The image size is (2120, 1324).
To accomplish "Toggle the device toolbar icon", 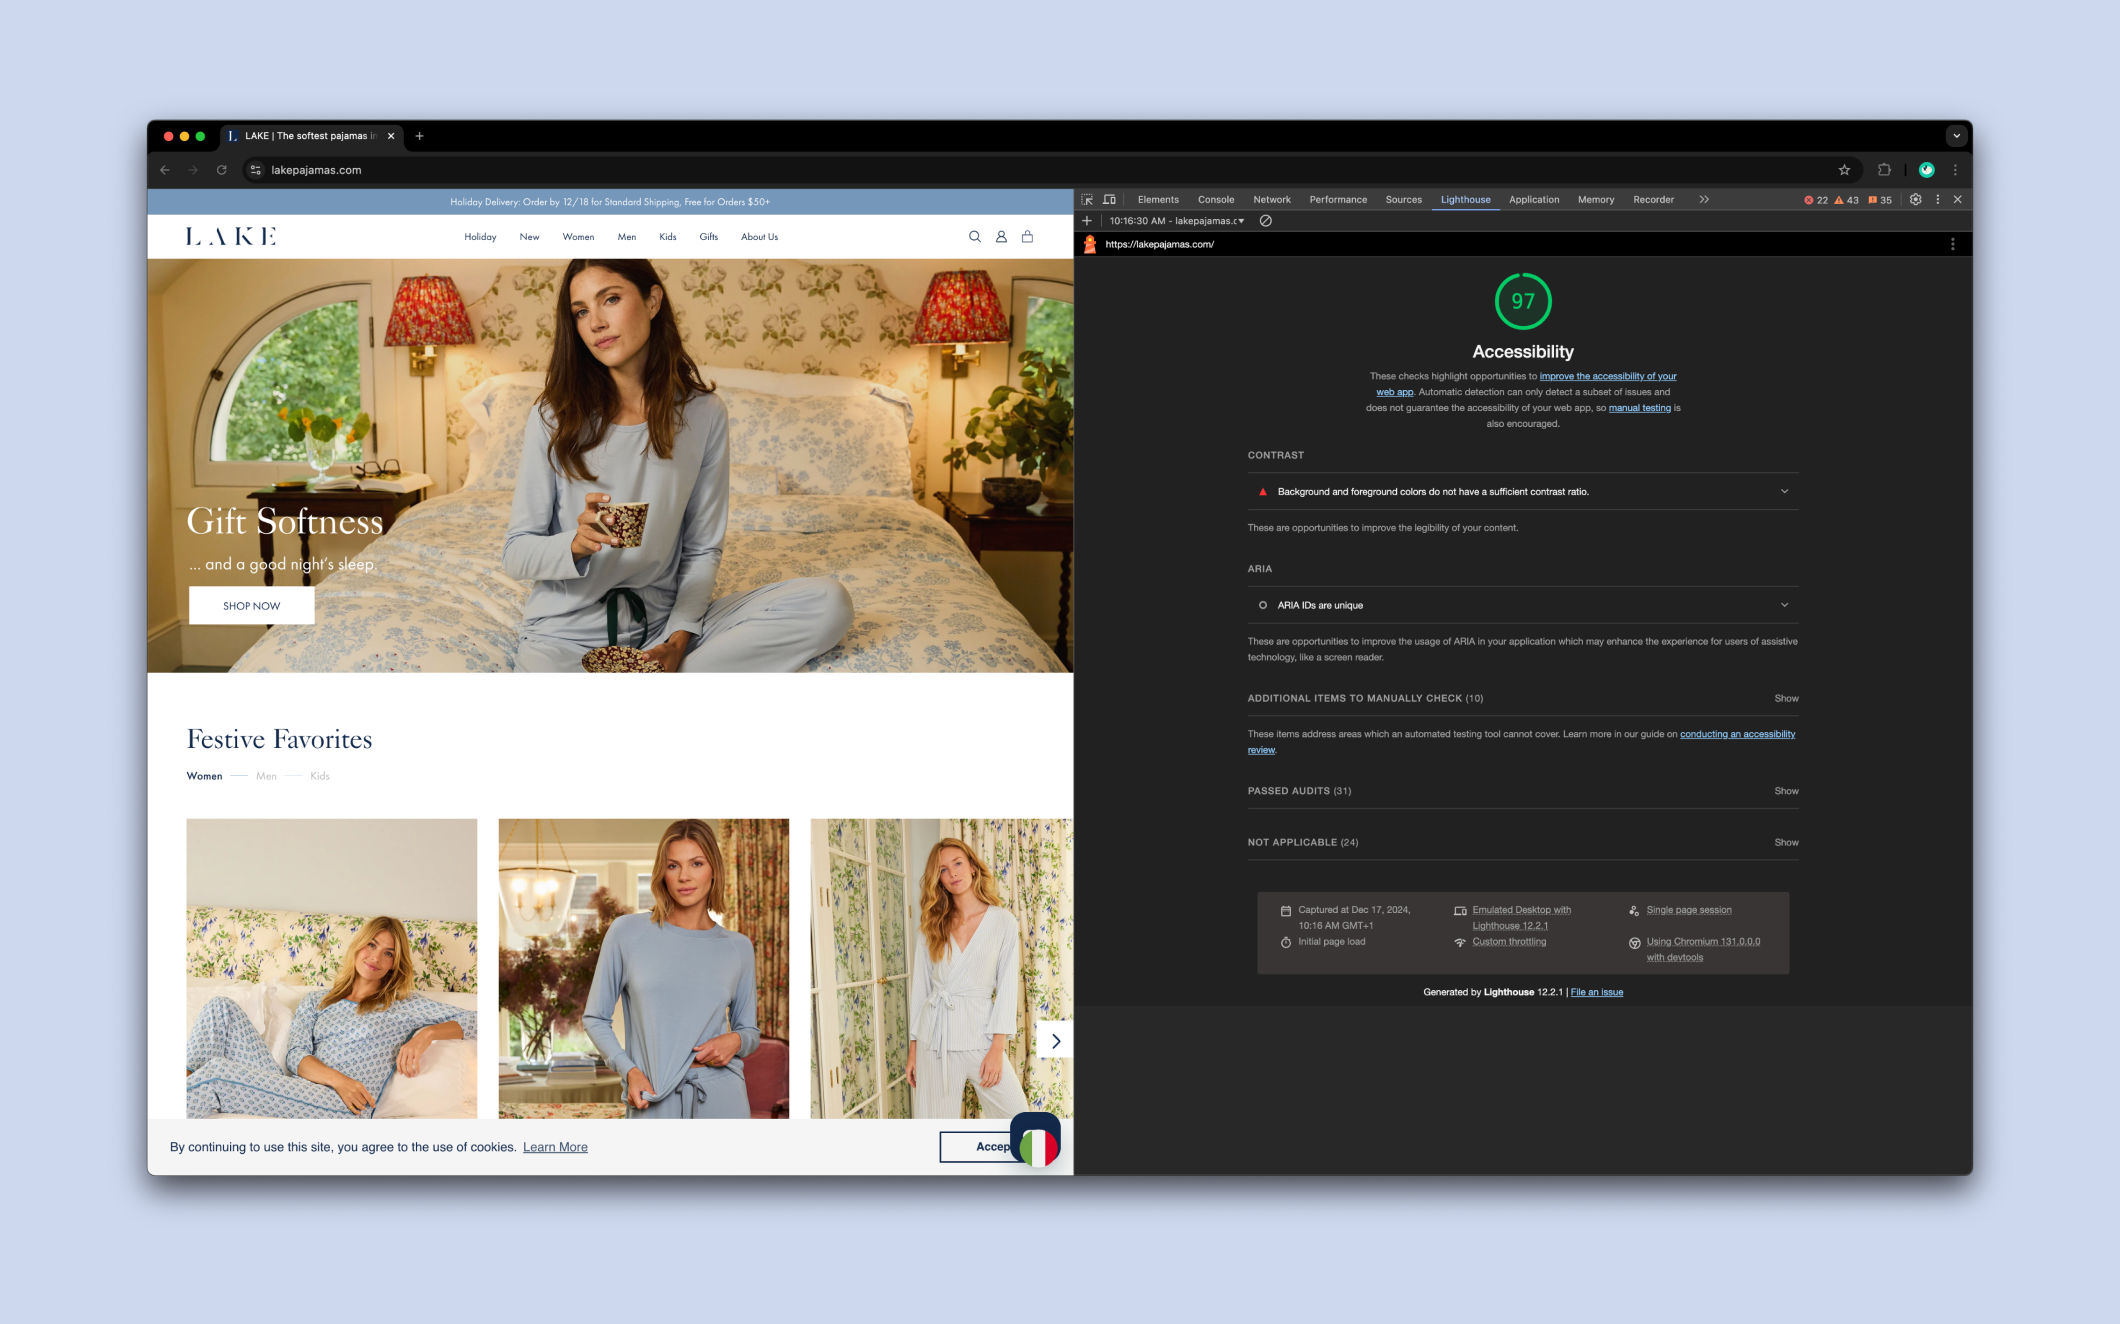I will [1109, 200].
